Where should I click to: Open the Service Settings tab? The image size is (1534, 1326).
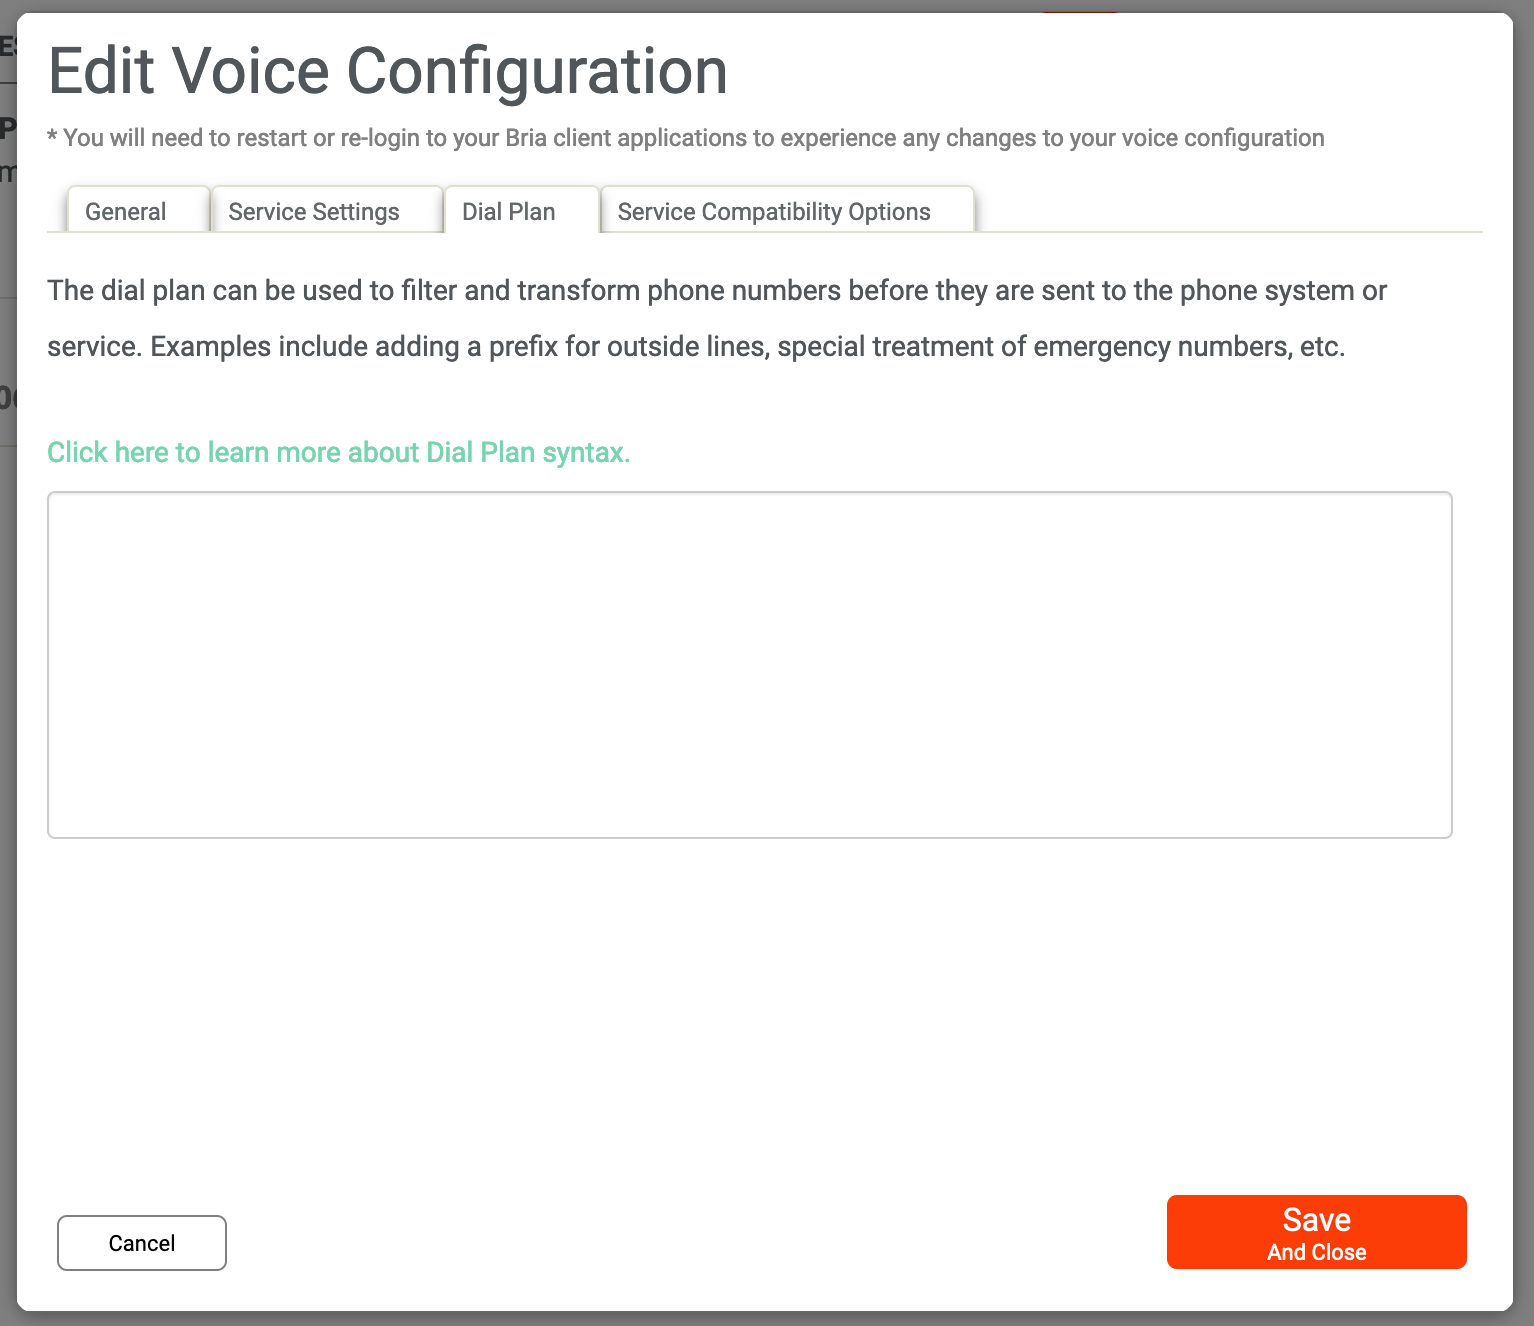314,211
